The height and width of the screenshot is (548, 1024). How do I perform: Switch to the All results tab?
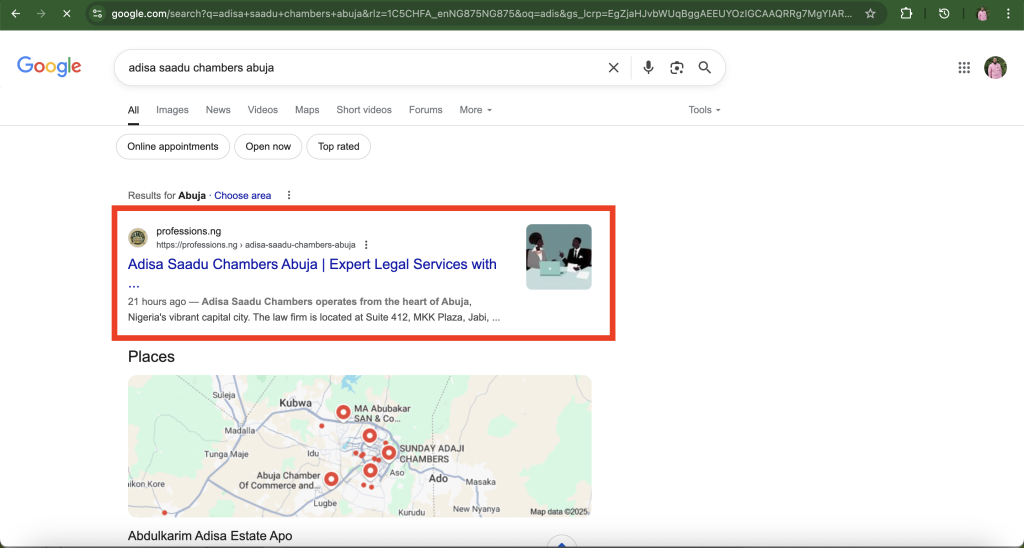133,110
